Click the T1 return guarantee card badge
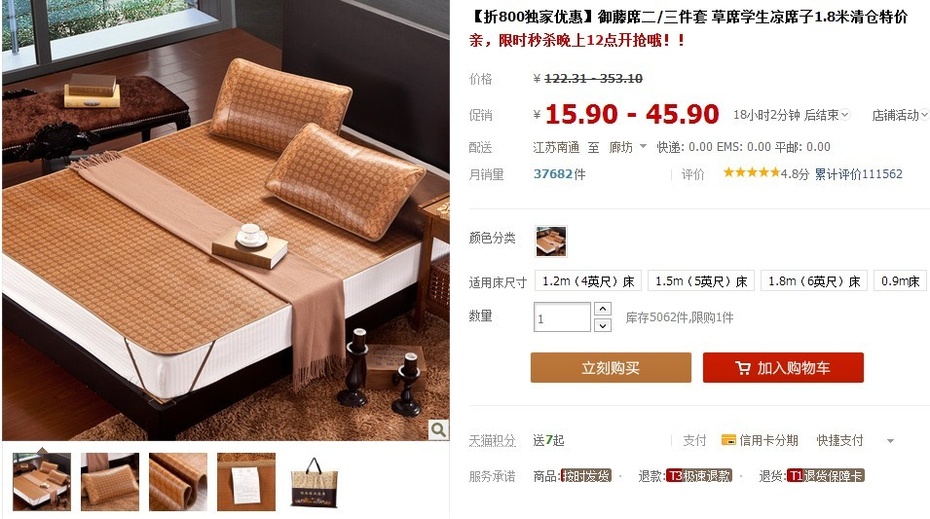This screenshot has width=930, height=519. coord(826,476)
